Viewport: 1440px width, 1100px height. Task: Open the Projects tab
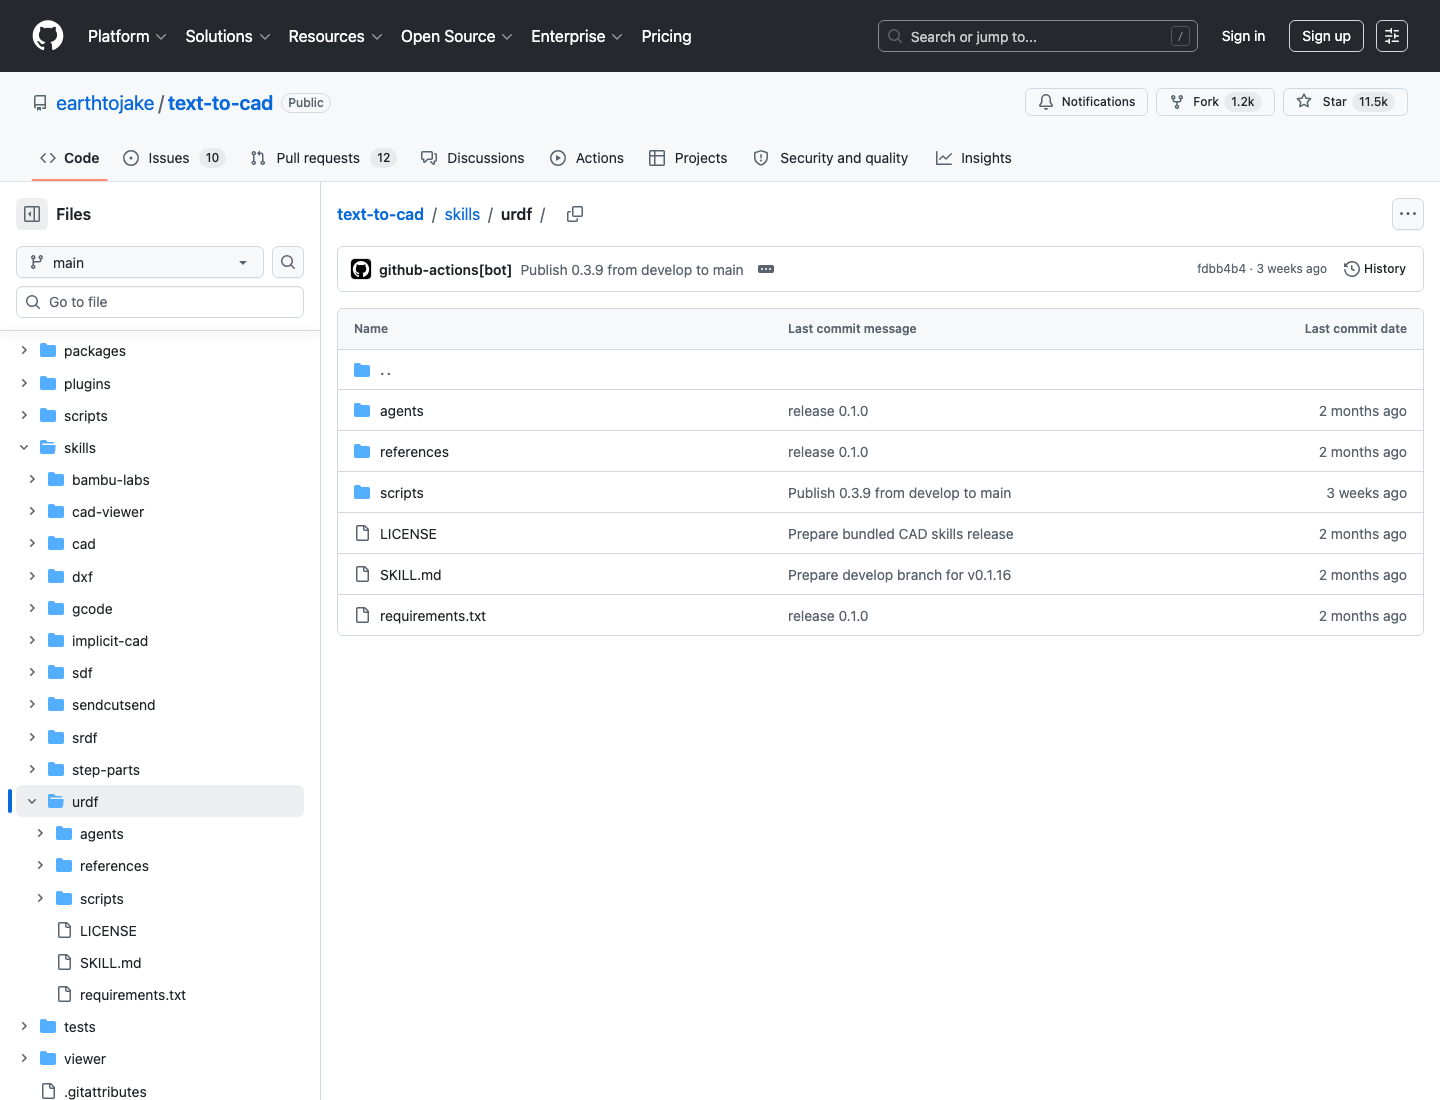688,158
